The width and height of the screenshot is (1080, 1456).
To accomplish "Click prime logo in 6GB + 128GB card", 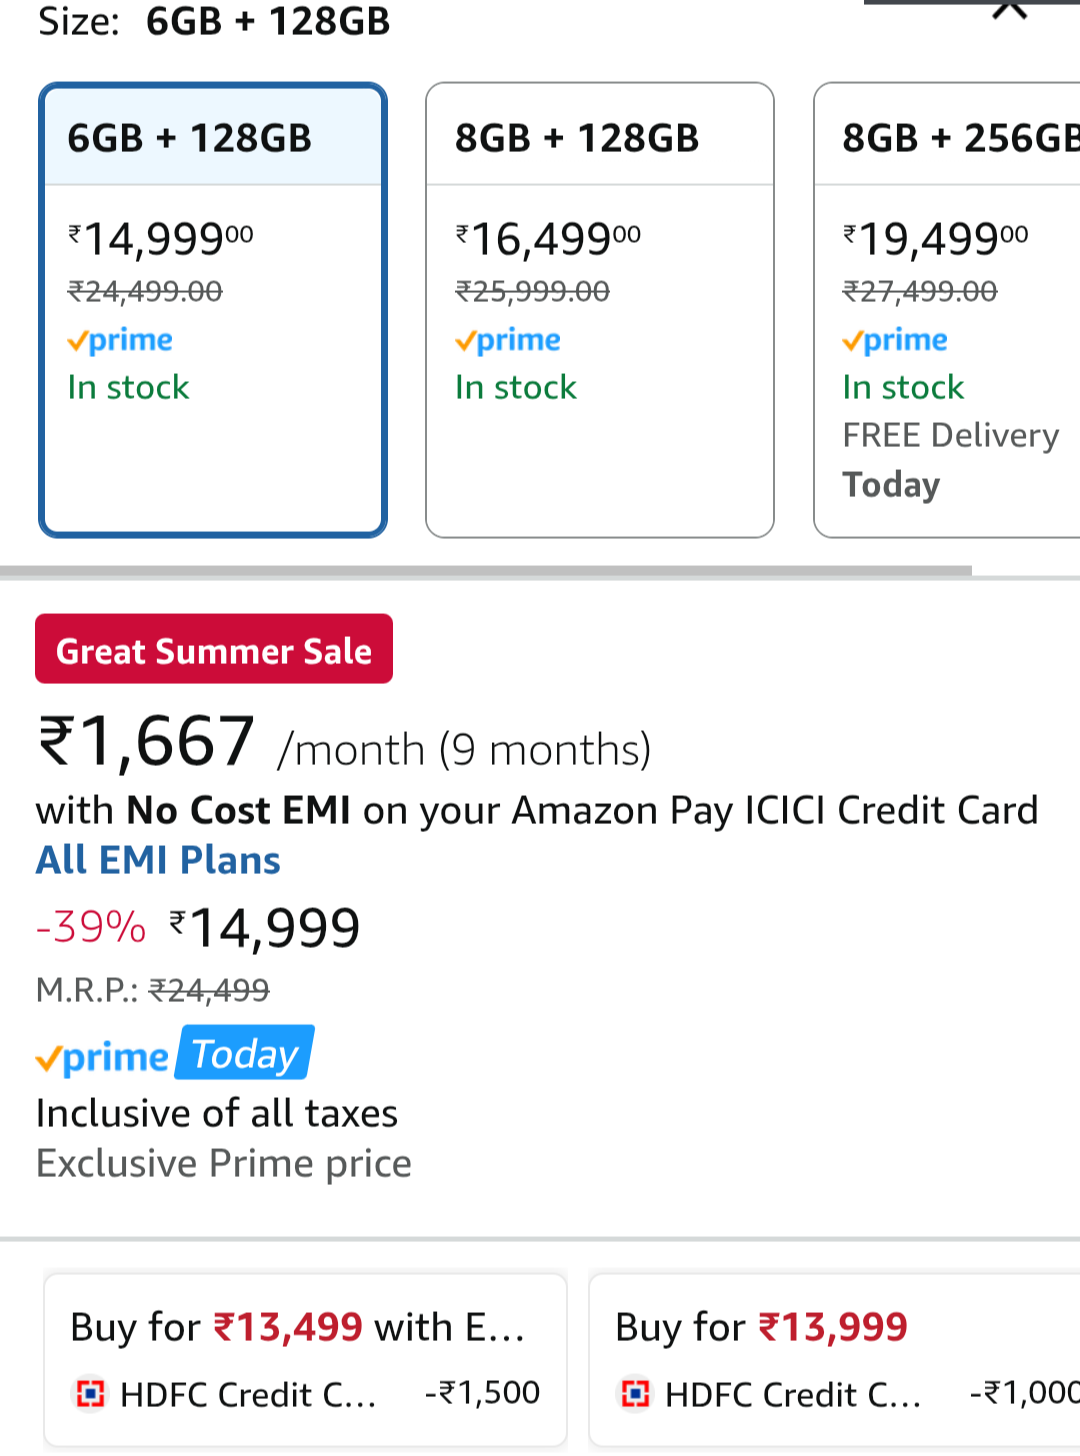I will tap(120, 341).
